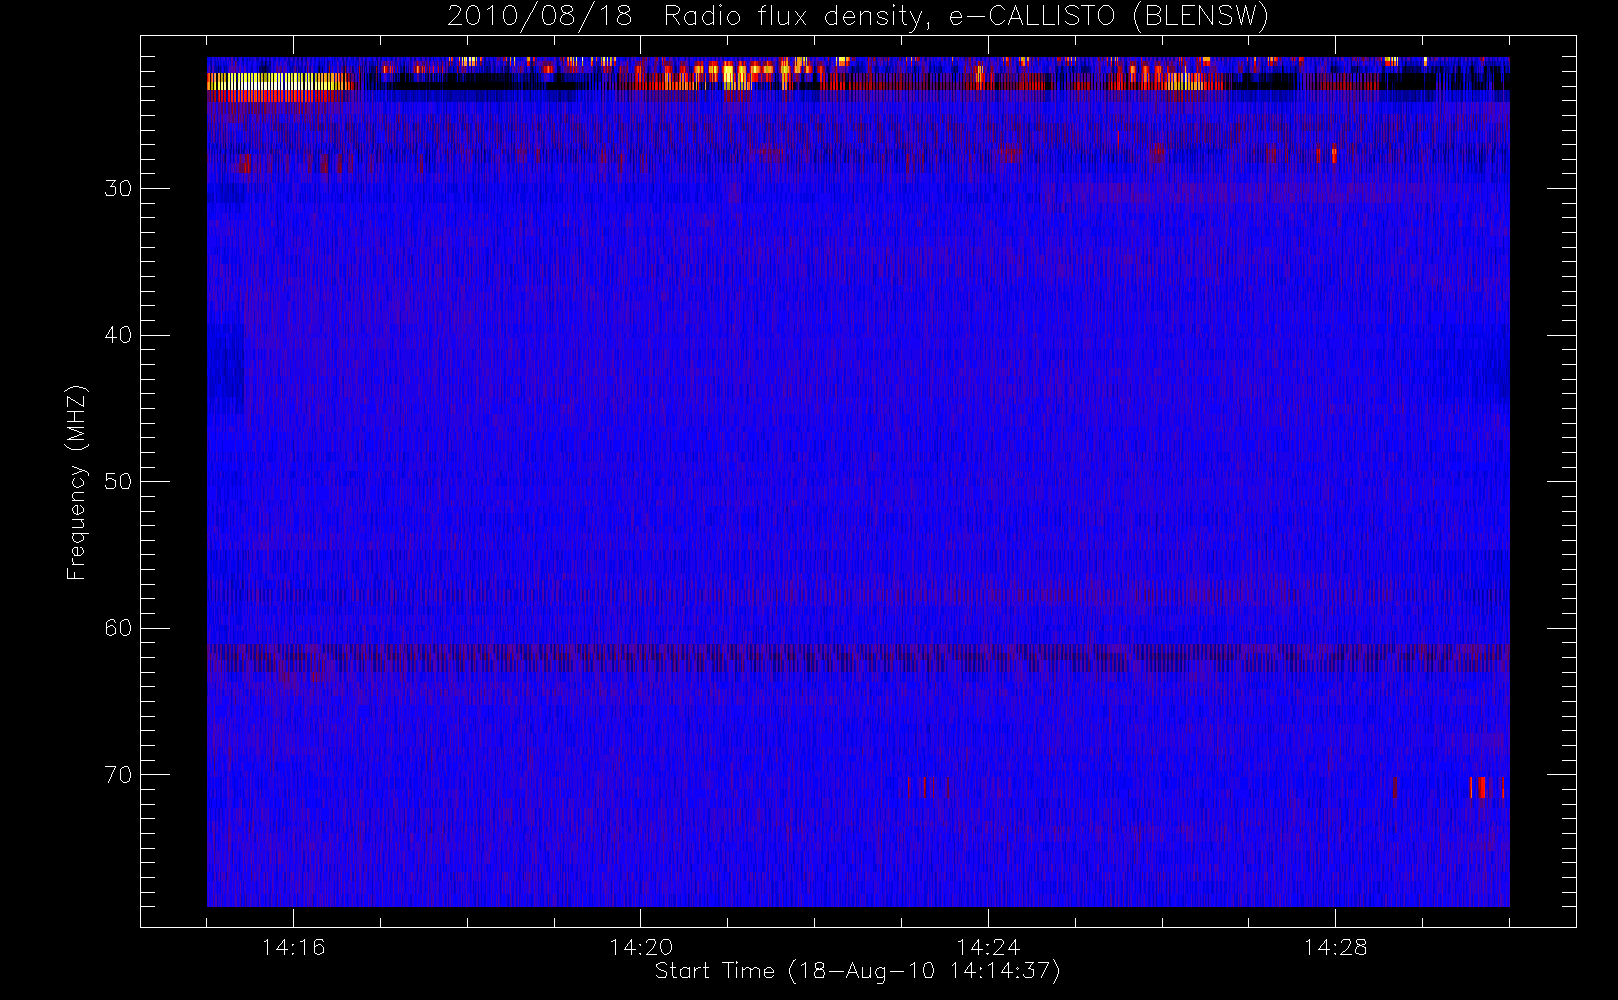Select the 'Frequency (MHZ)' y-axis label
Screen dimensions: 1618x1000
pyautogui.click(x=77, y=482)
